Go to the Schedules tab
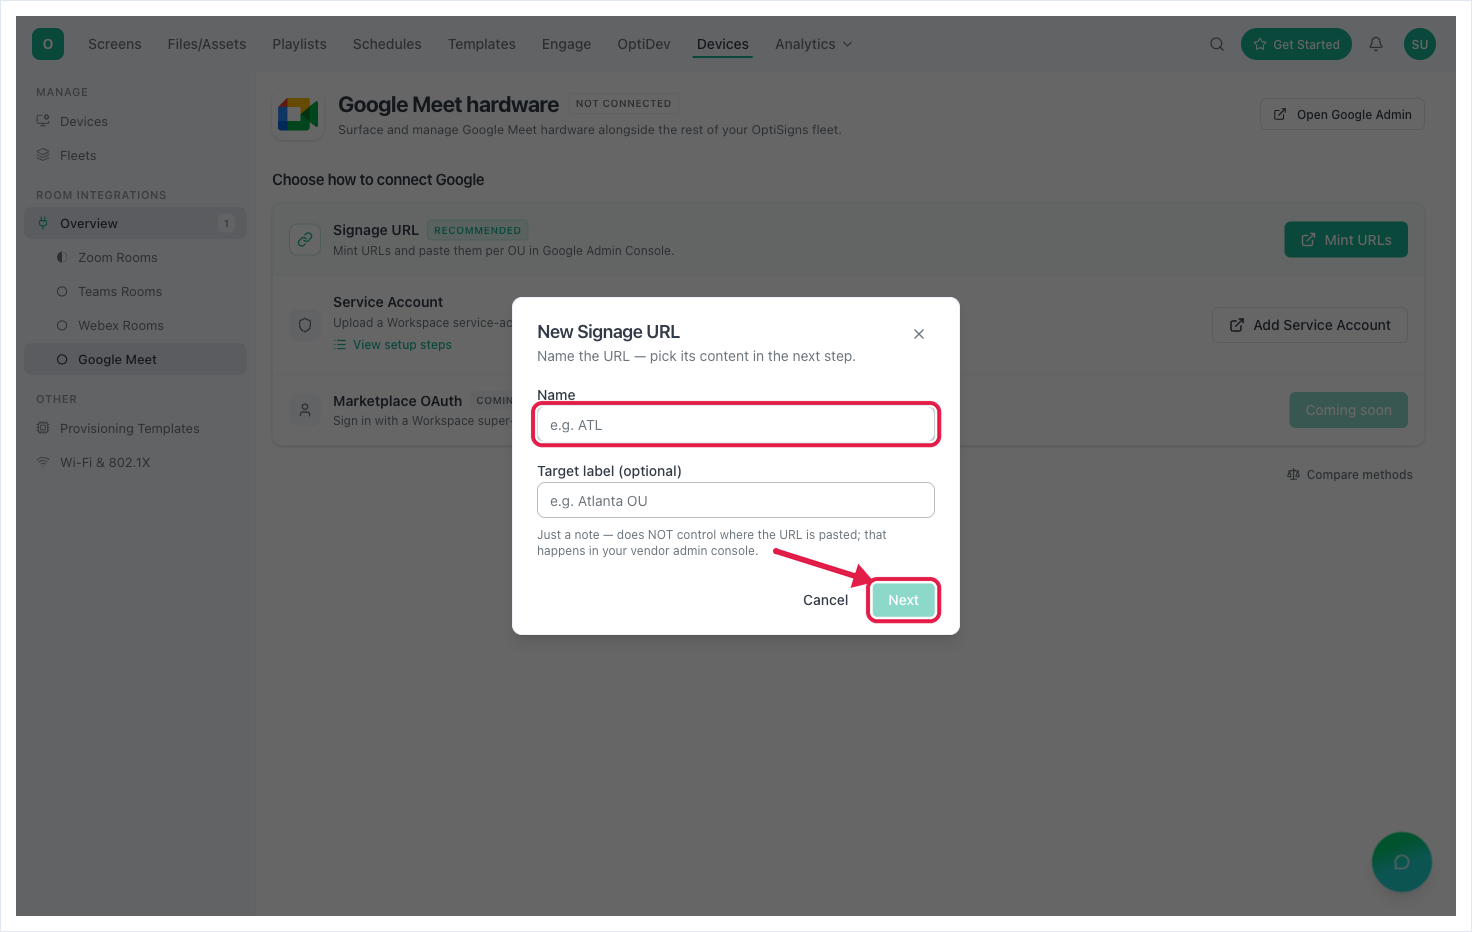Viewport: 1472px width, 932px height. (387, 44)
